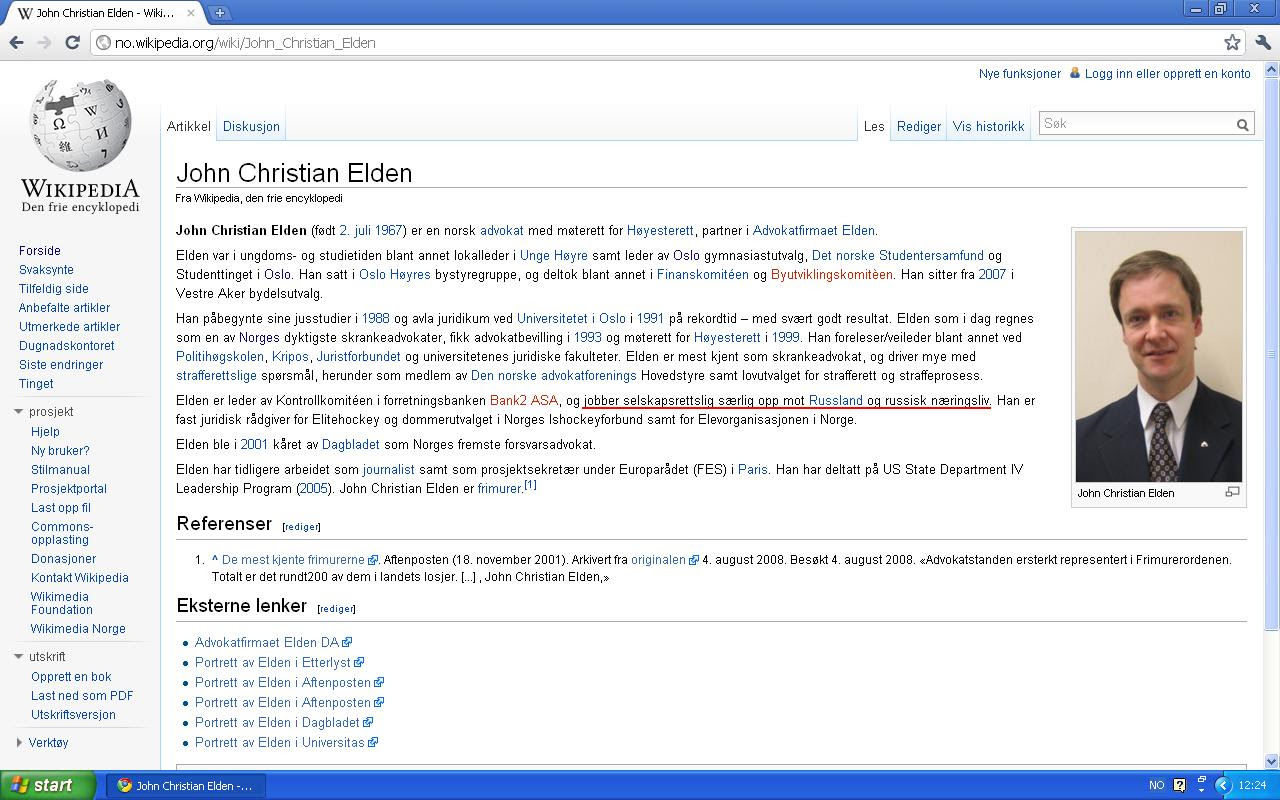Open the Tinget sidebar link
Image resolution: width=1280 pixels, height=800 pixels.
point(36,384)
